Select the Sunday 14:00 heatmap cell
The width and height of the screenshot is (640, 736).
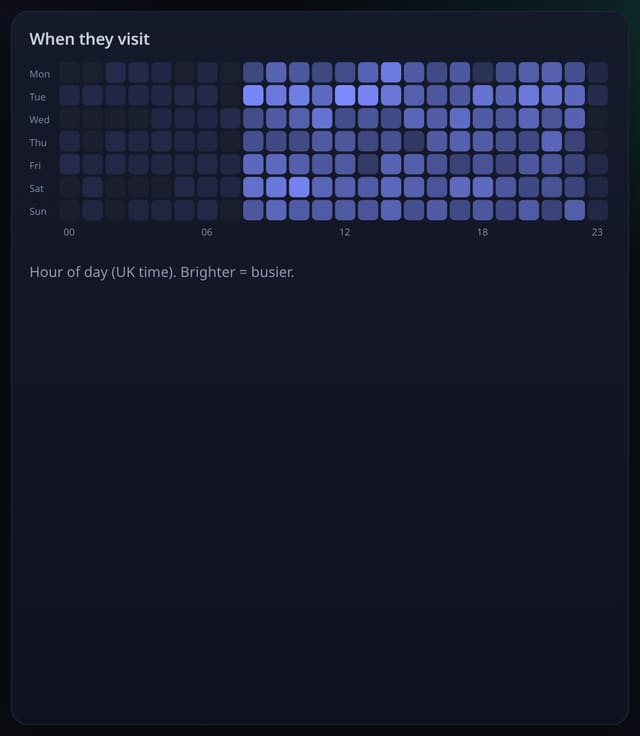point(391,210)
